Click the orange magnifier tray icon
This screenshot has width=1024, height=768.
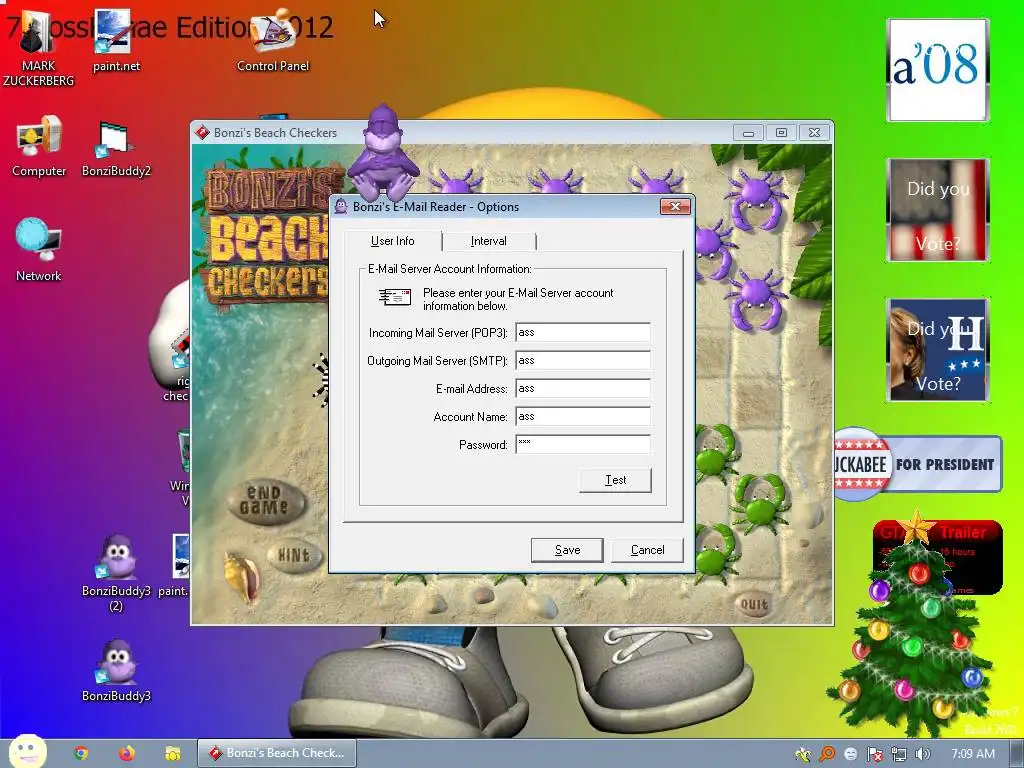point(827,754)
